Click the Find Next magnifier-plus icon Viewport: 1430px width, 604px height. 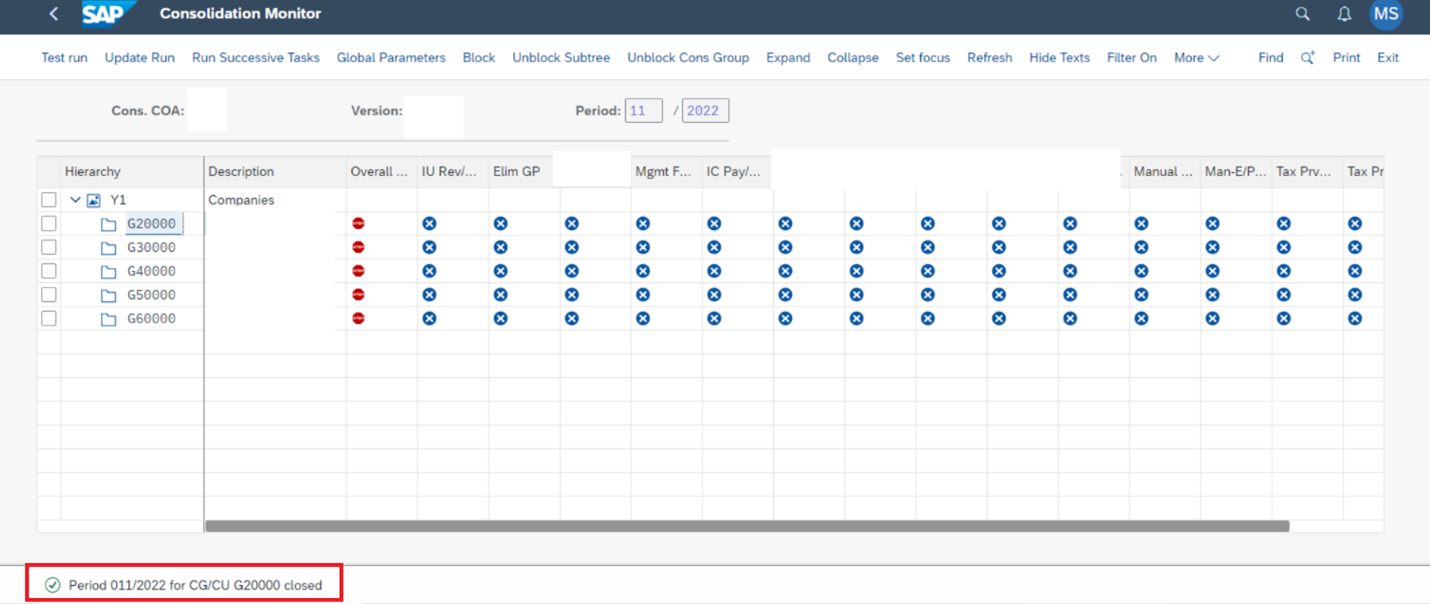coord(1307,58)
